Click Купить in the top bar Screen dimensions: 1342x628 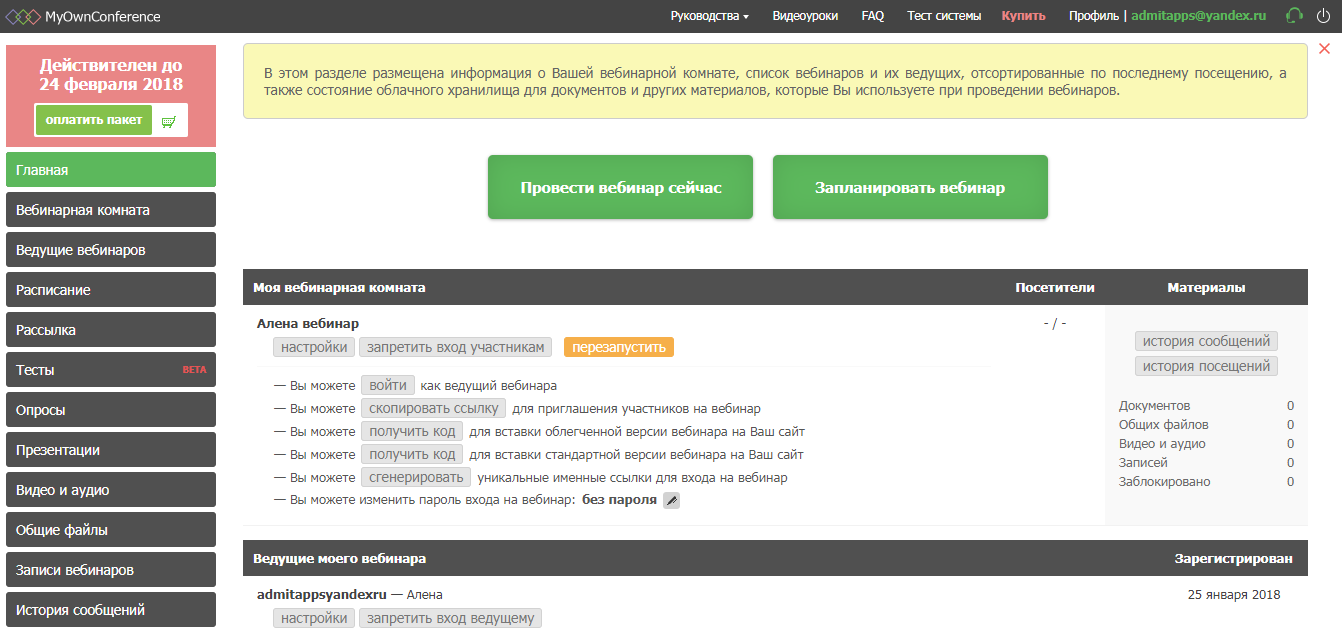coord(1024,16)
